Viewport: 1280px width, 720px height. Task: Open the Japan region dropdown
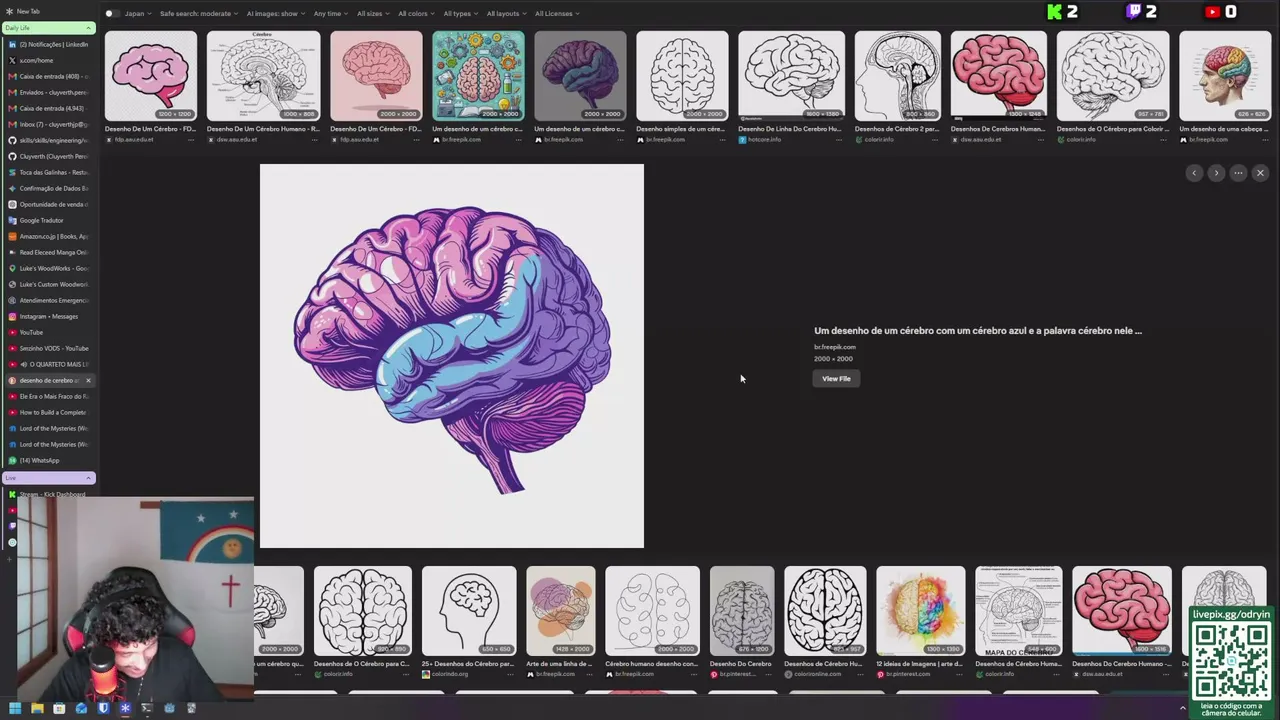pos(137,14)
